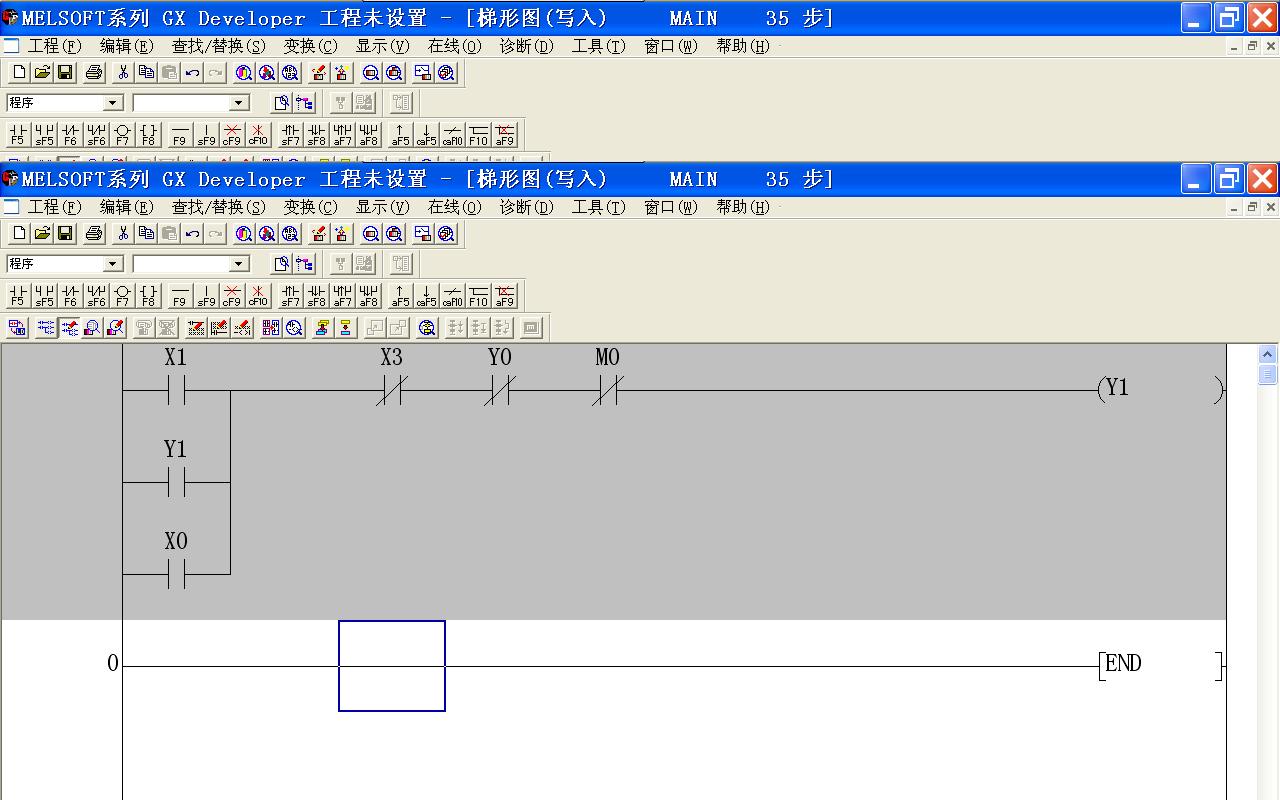
Task: Open 变换(C) menu in the foreground window
Action: coord(310,207)
